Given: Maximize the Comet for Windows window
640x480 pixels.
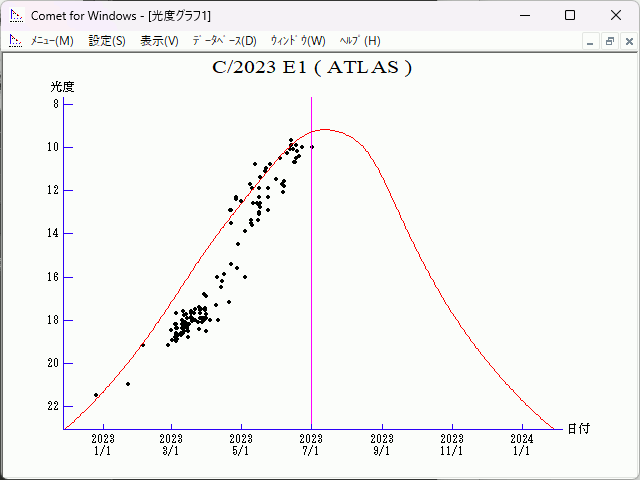Looking at the screenshot, I should tap(570, 16).
